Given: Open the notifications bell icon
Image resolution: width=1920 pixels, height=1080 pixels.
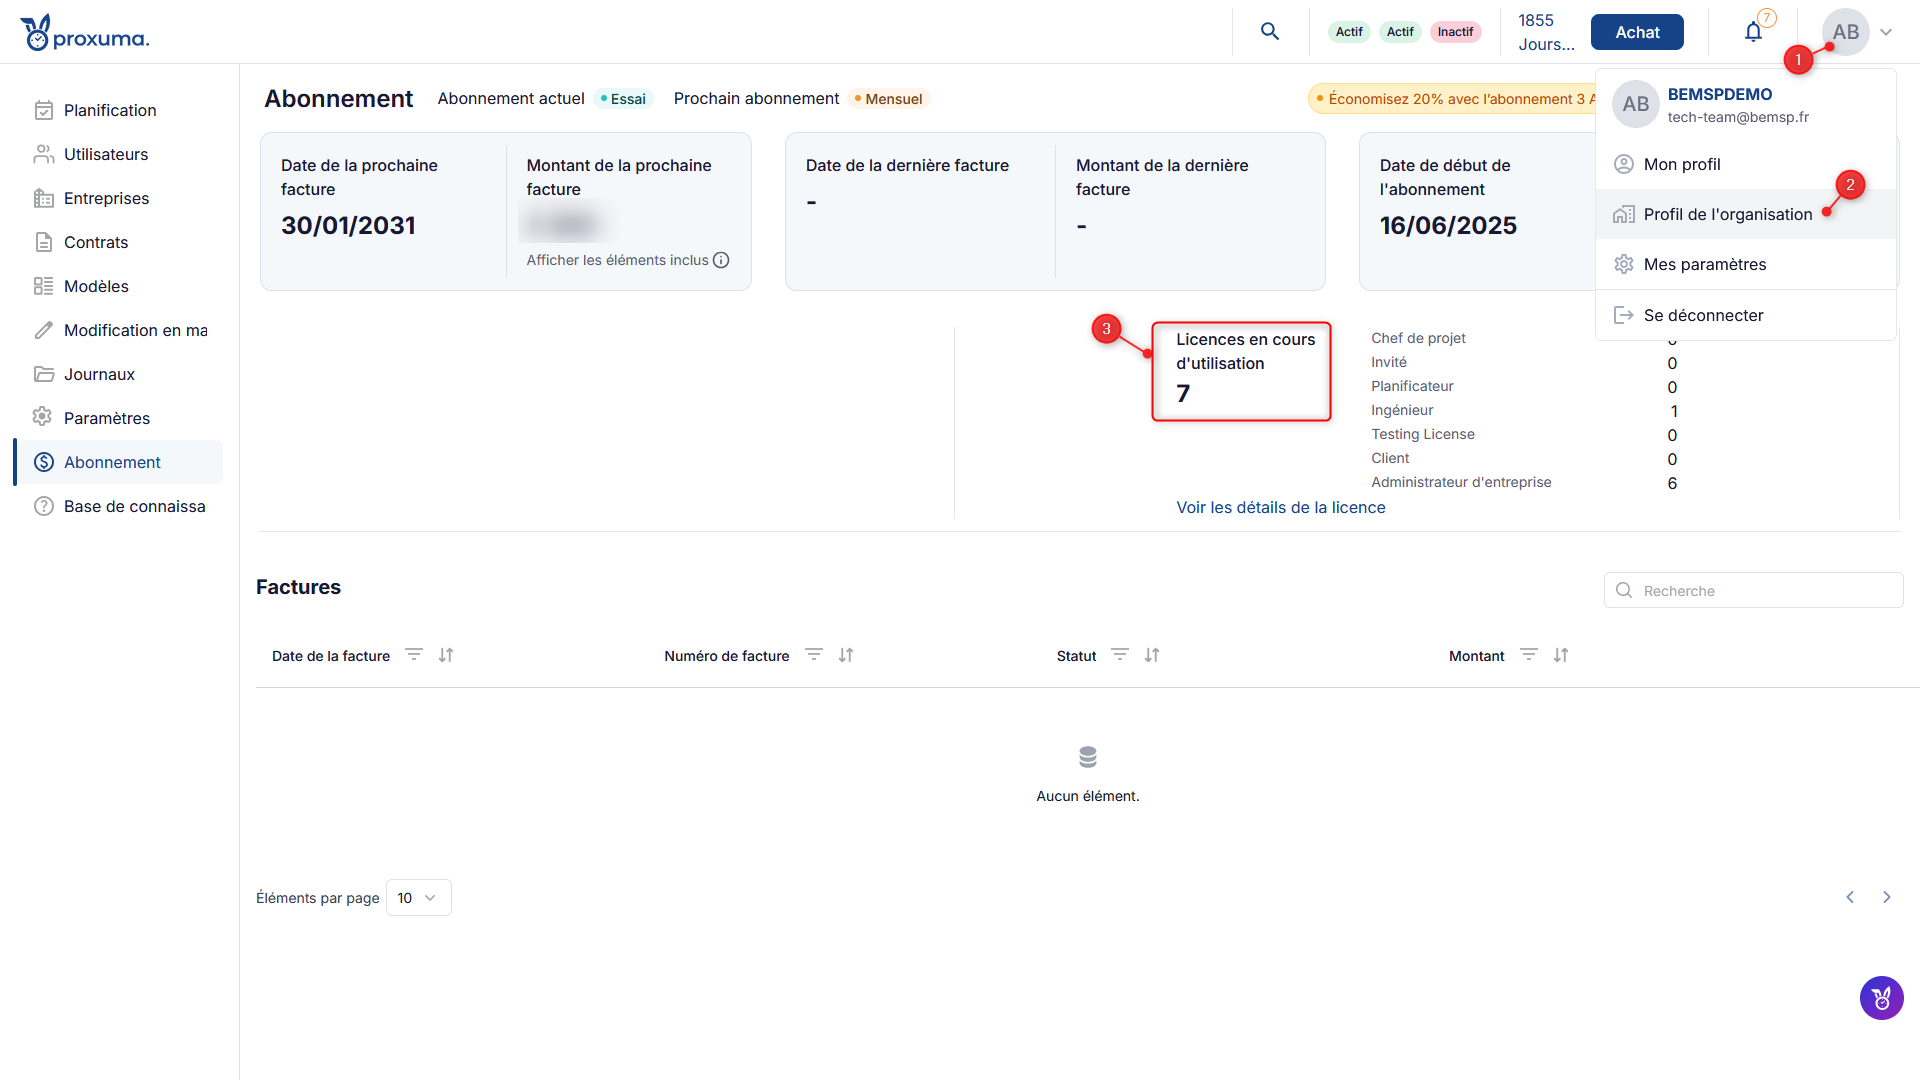Looking at the screenshot, I should (1753, 32).
